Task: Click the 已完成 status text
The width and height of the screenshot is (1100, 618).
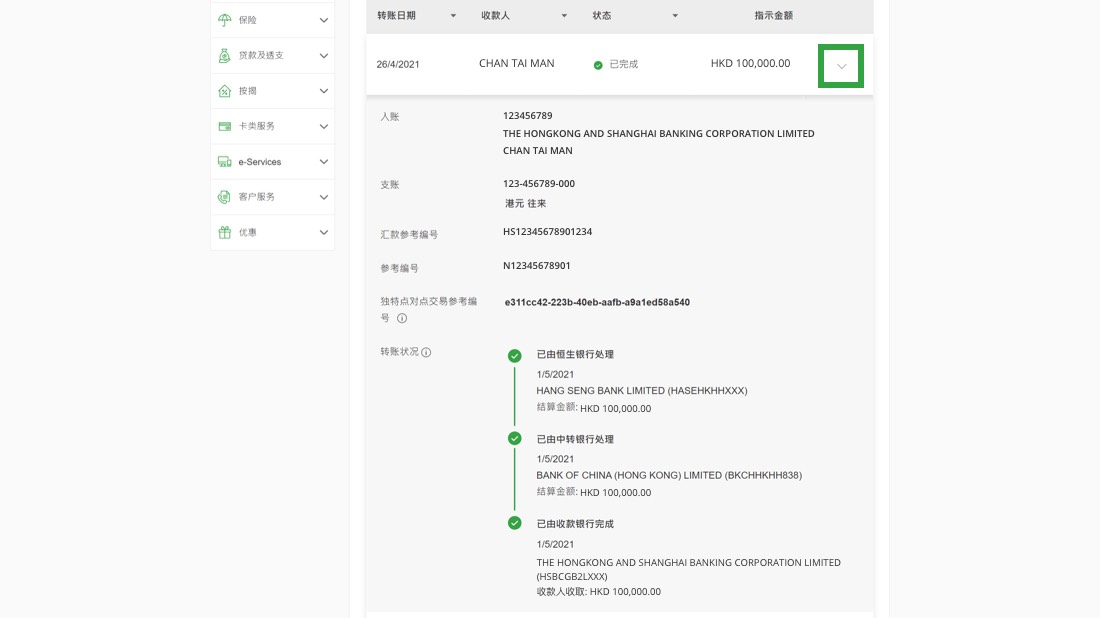Action: pos(624,65)
